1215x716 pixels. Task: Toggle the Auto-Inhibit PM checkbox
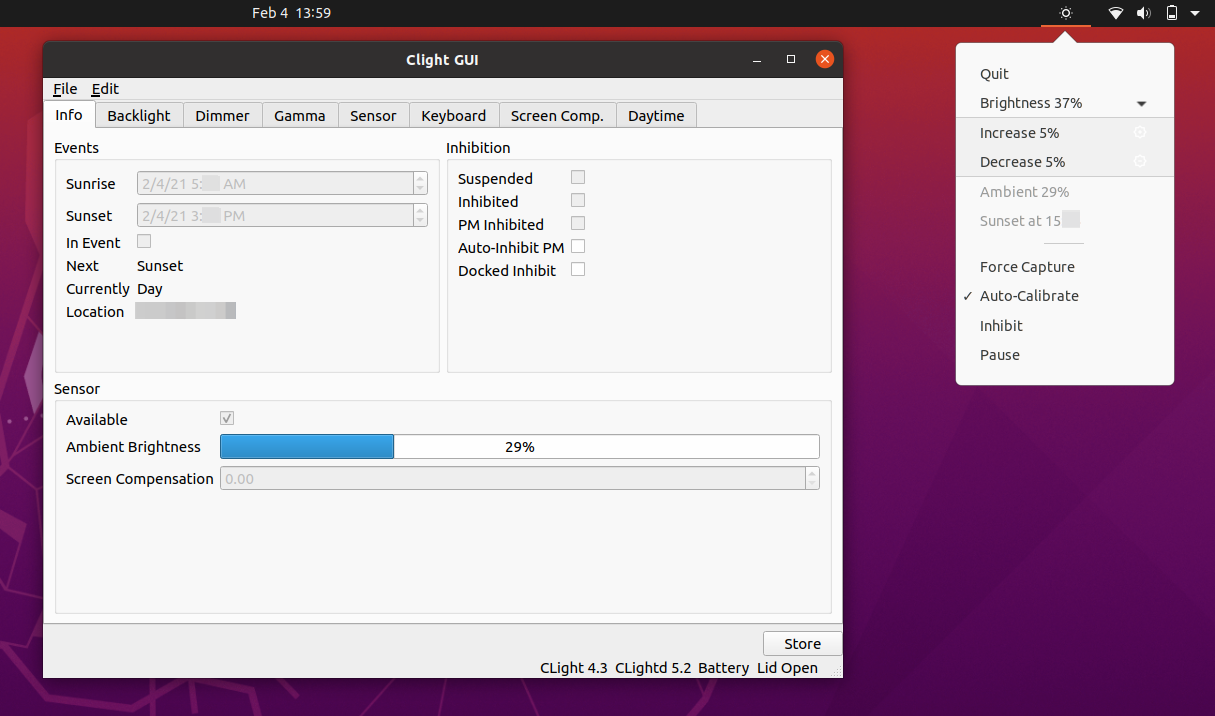[x=578, y=246]
